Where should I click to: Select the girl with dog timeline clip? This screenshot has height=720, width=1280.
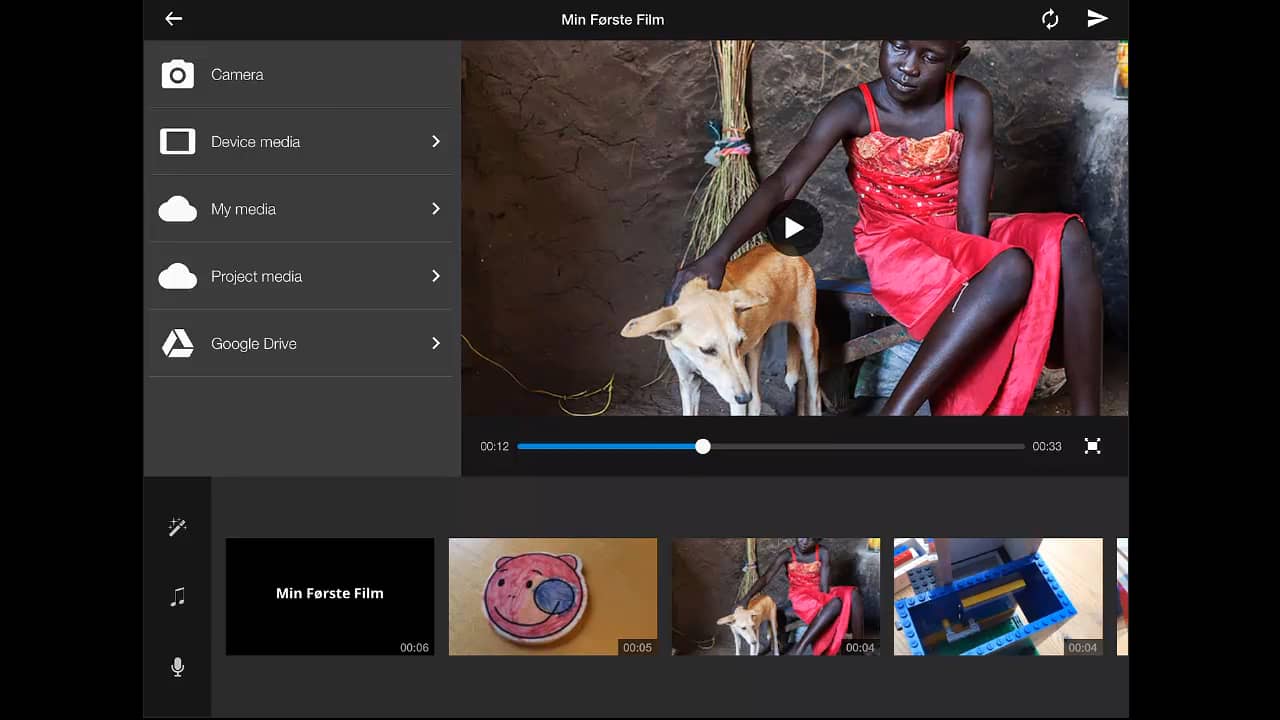pyautogui.click(x=776, y=597)
